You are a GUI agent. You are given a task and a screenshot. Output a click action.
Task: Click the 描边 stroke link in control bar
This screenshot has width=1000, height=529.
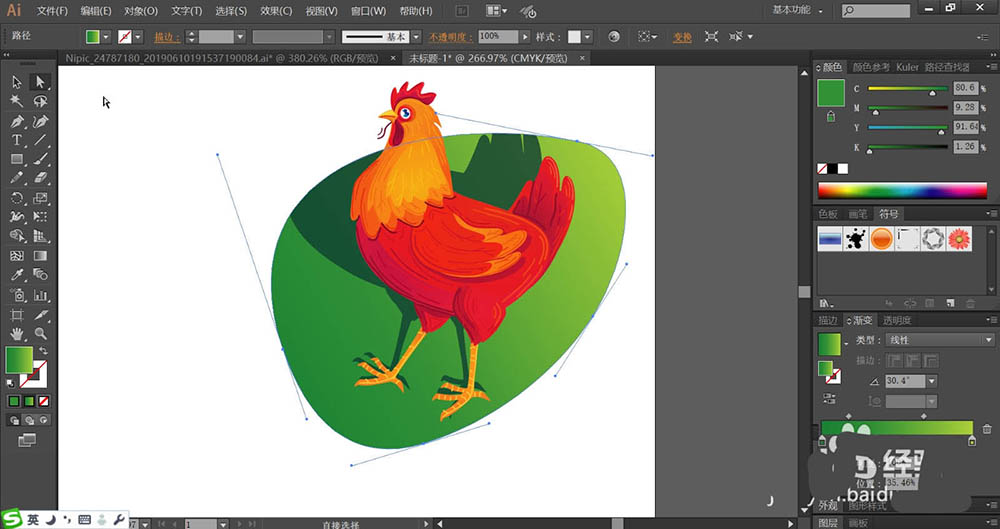[x=167, y=37]
